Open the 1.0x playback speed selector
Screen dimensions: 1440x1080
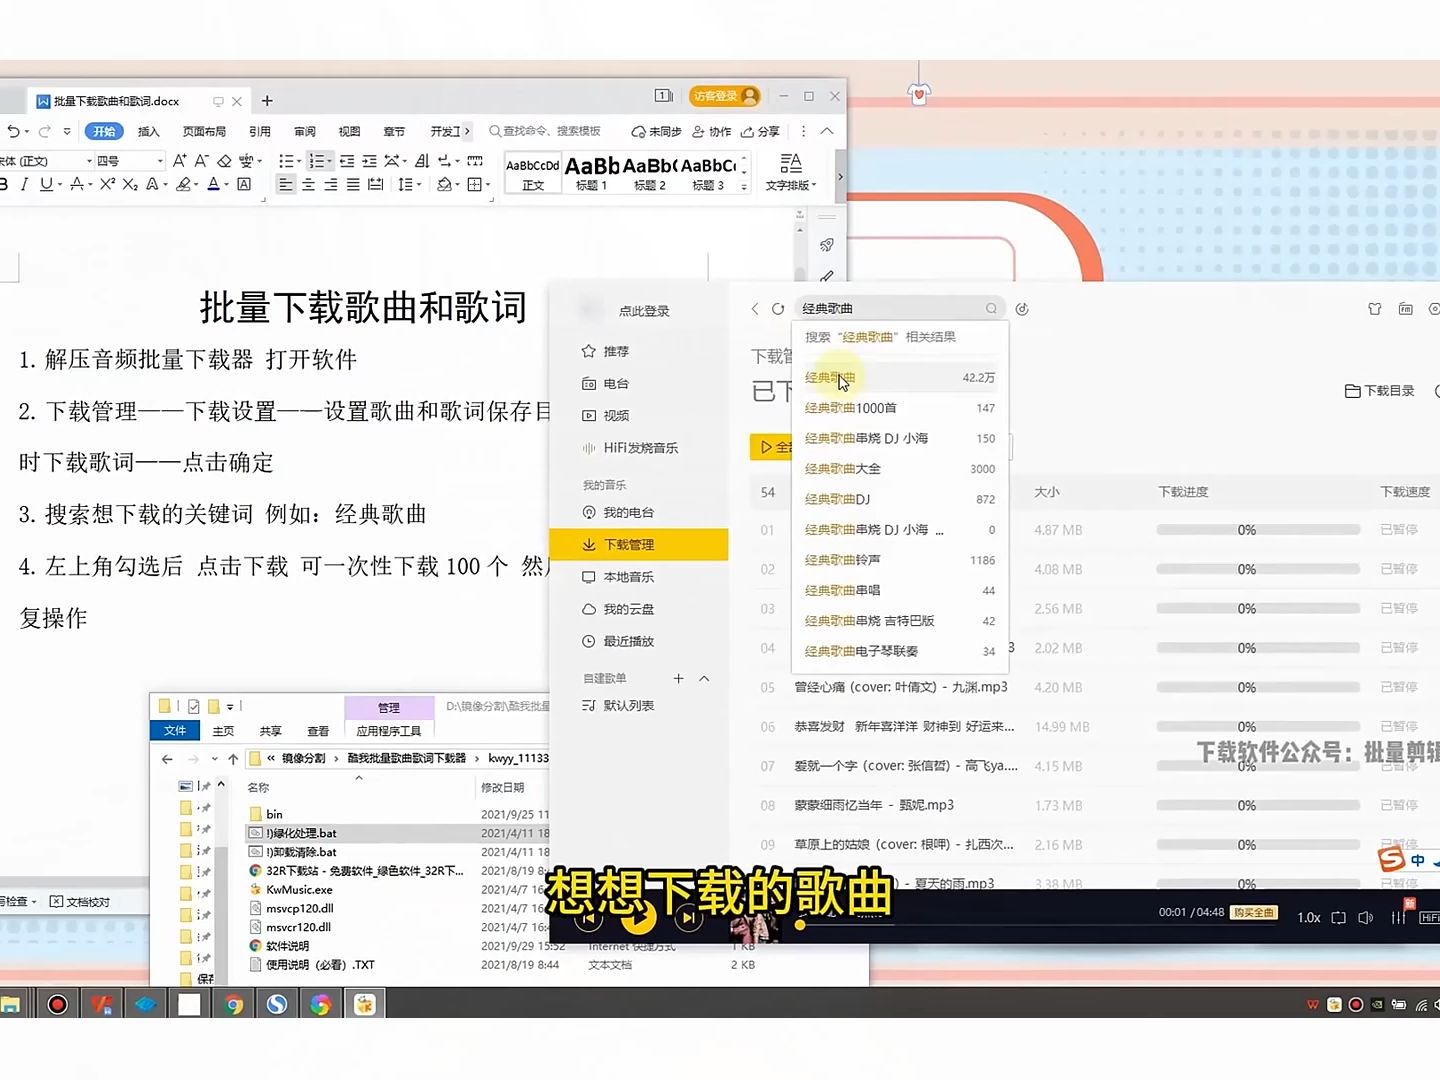click(x=1308, y=917)
